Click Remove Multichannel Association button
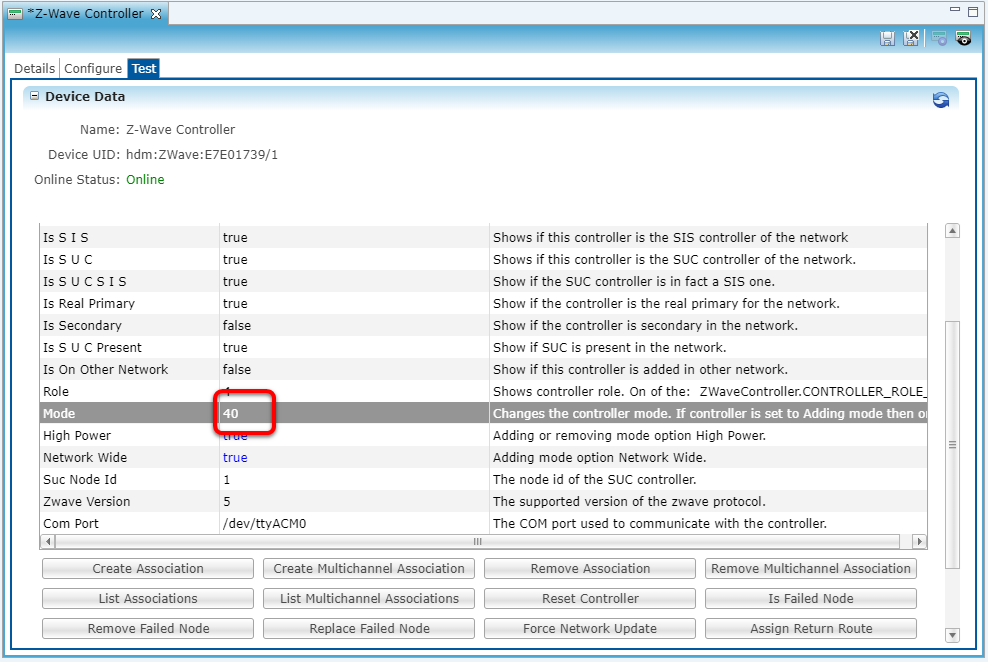This screenshot has width=988, height=662. [811, 568]
